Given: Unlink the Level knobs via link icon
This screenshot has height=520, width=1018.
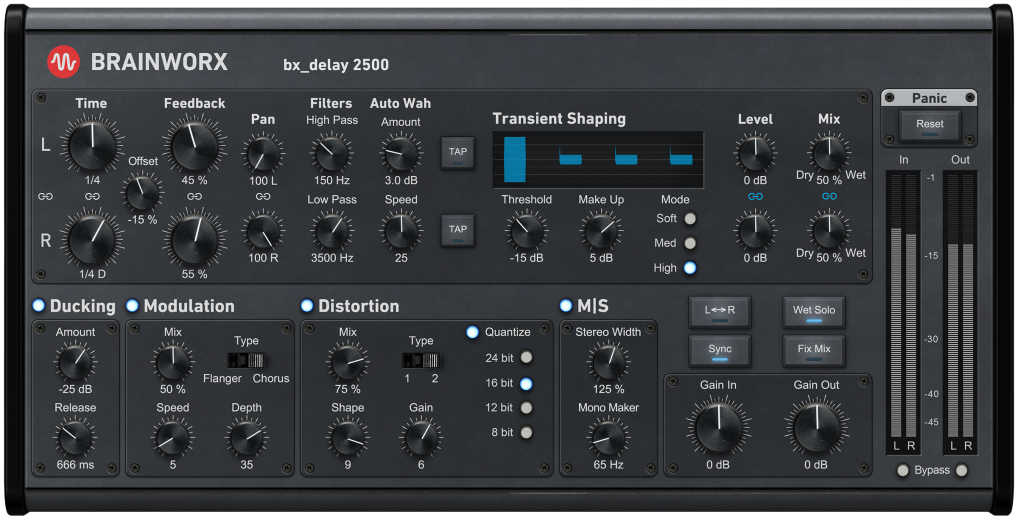Looking at the screenshot, I should (x=755, y=197).
